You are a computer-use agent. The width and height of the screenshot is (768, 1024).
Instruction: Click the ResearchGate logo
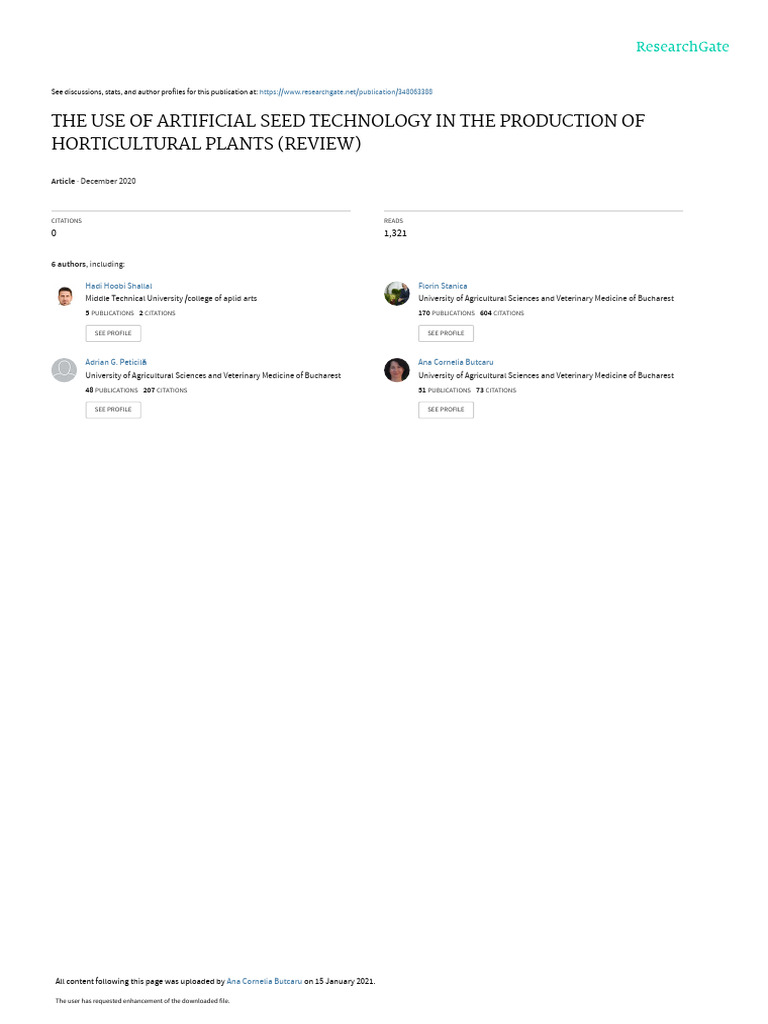[x=682, y=46]
